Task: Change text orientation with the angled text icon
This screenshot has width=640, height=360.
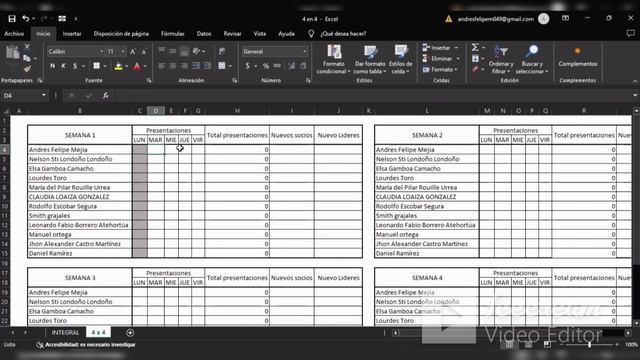Action: coord(196,51)
